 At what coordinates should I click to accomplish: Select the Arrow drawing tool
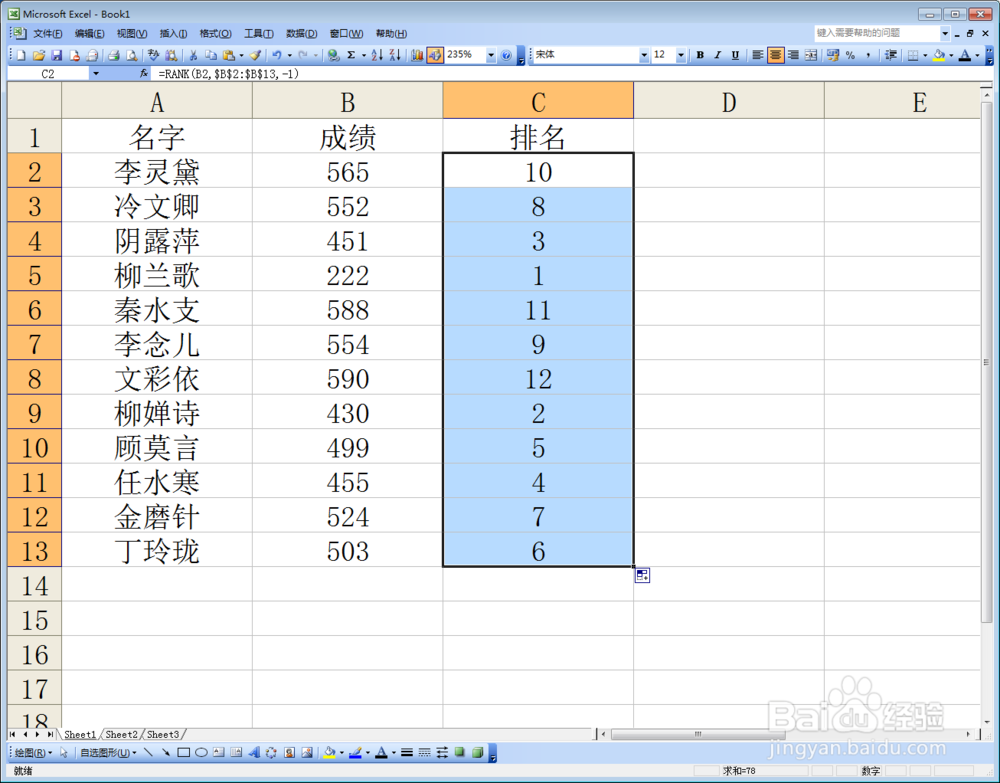(x=166, y=752)
